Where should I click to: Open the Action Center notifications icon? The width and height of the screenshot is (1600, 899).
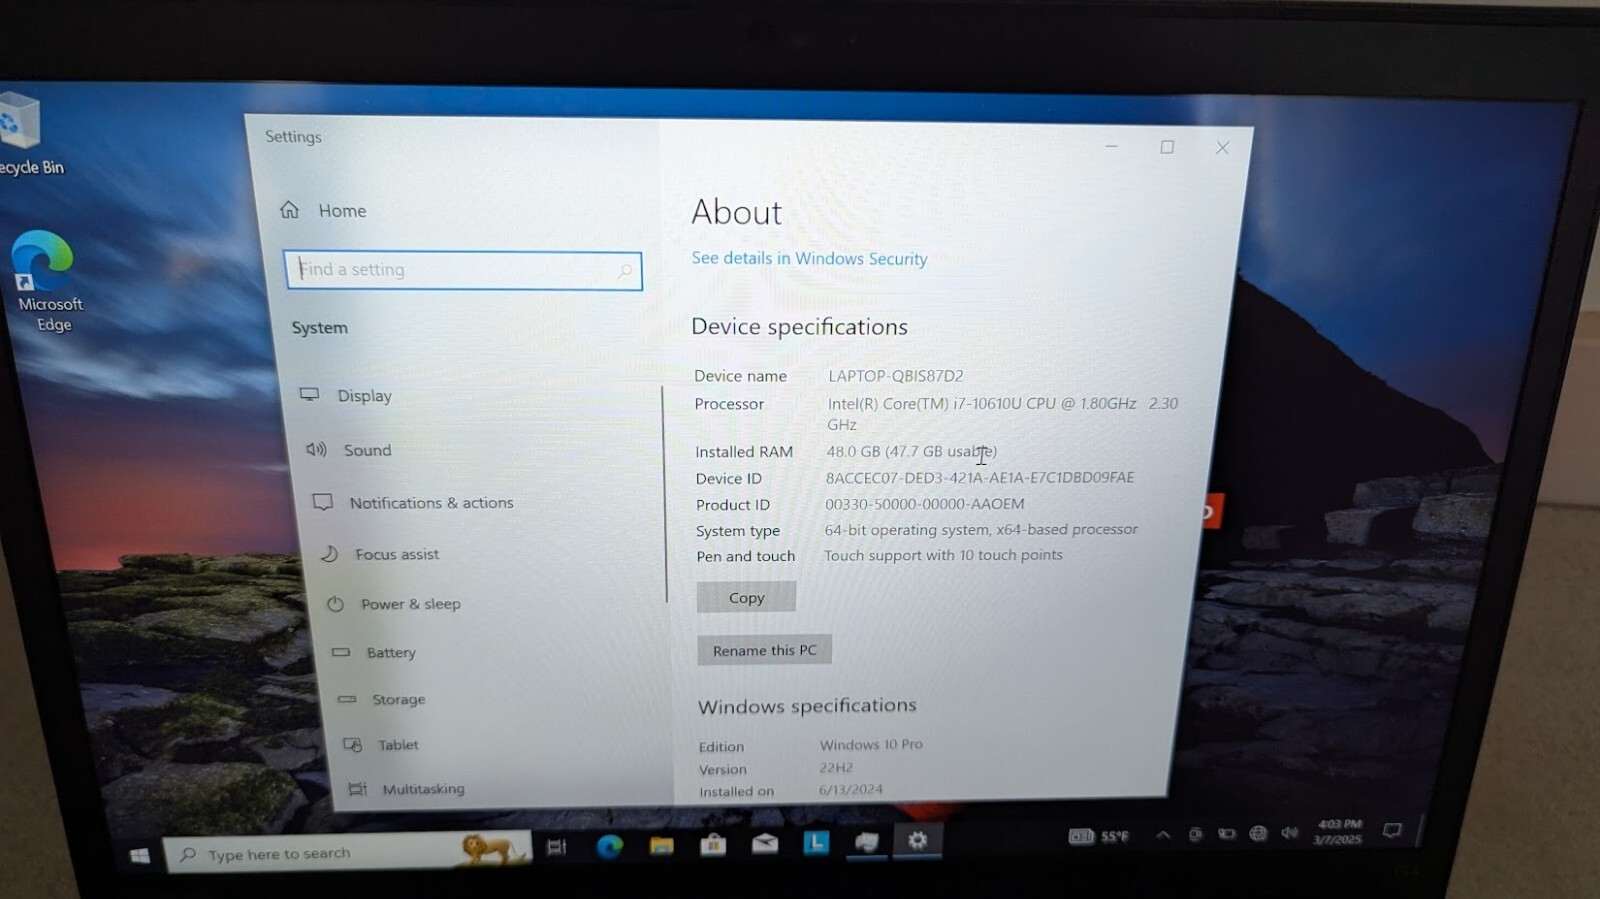pos(1392,830)
